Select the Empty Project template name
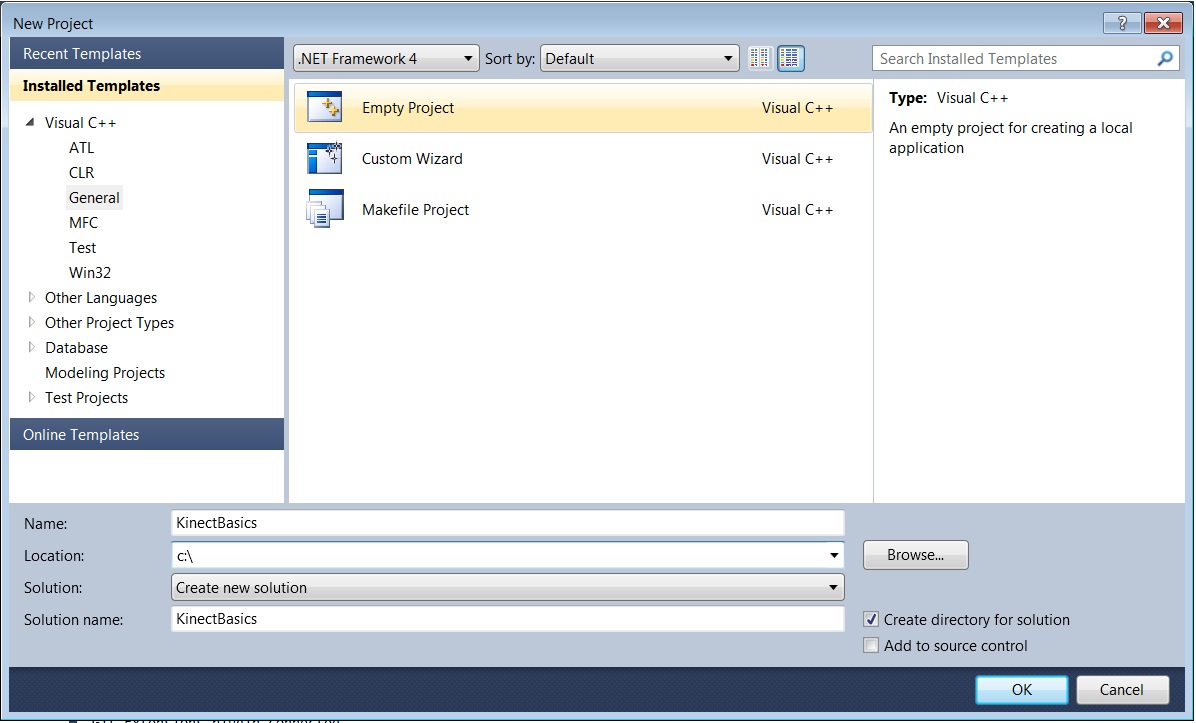Screen dimensions: 1196x723 pyautogui.click(x=408, y=108)
